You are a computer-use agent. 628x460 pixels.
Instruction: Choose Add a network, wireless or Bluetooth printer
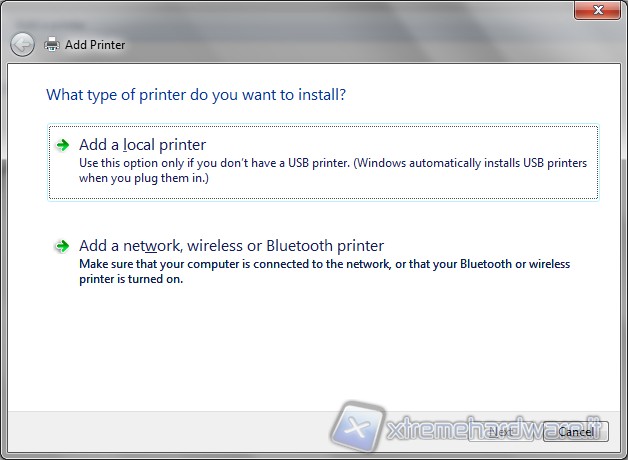click(x=231, y=245)
